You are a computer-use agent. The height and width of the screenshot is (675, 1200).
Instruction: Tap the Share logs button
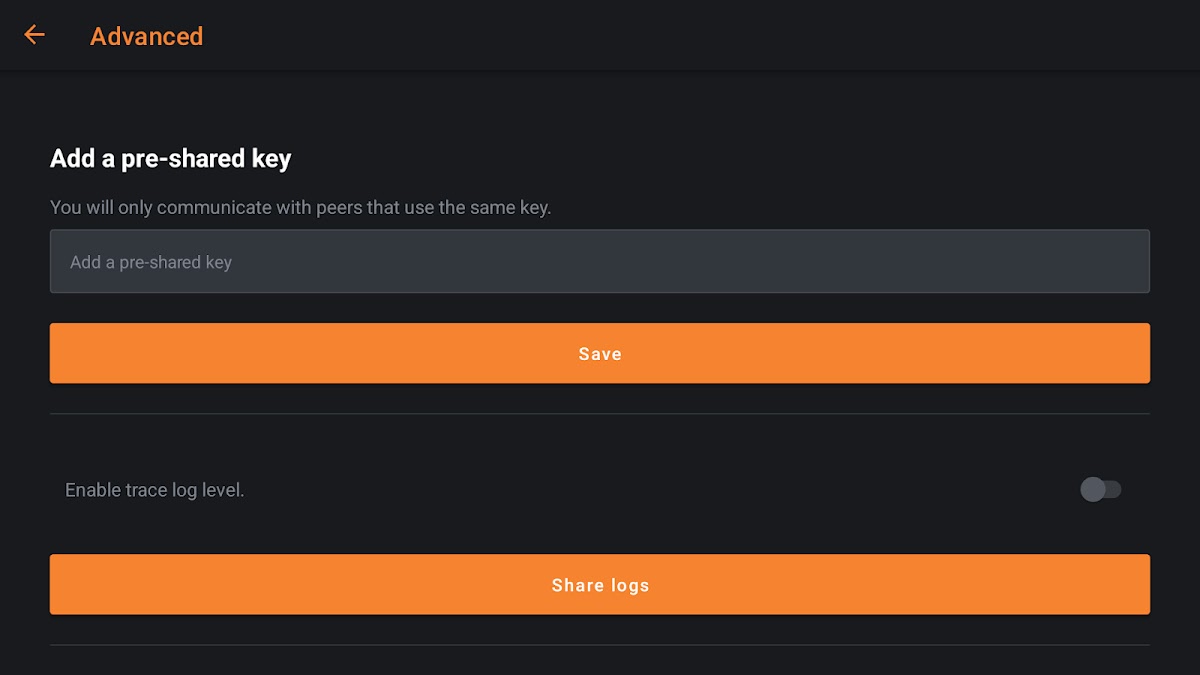600,585
